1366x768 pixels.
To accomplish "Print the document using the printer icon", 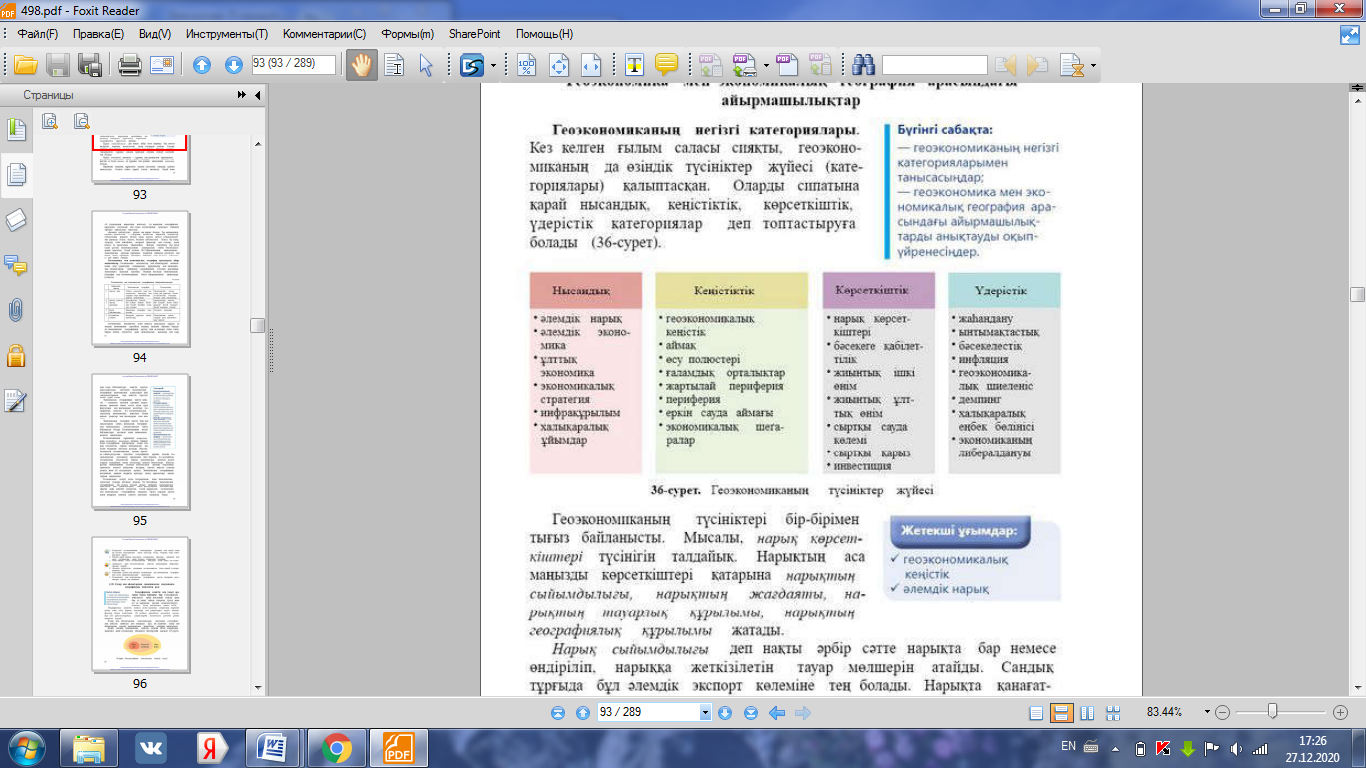I will click(129, 66).
